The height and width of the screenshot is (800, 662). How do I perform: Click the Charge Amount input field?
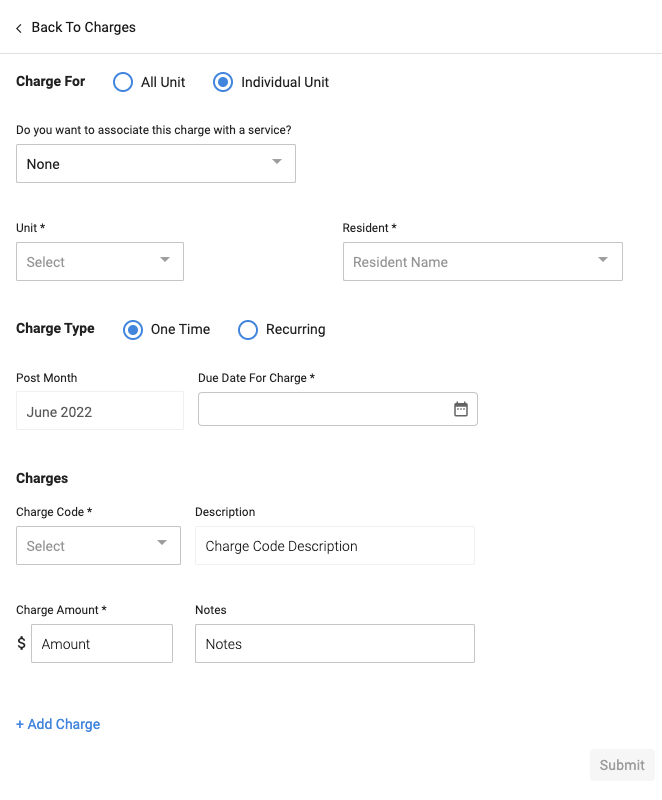coord(102,644)
